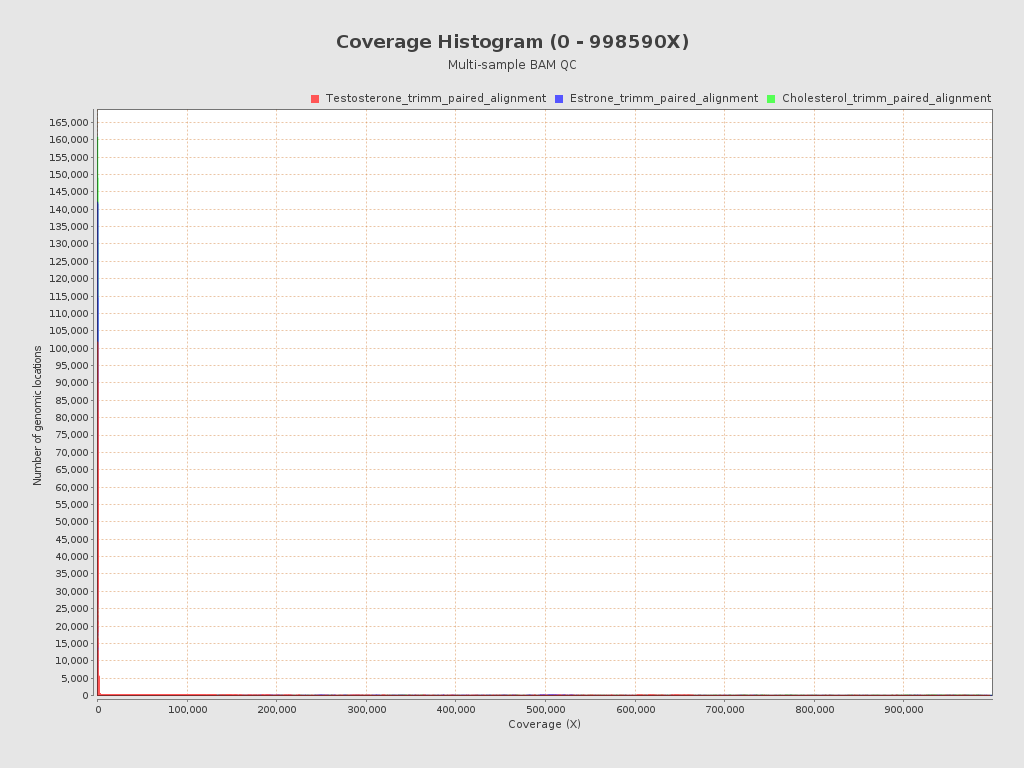The width and height of the screenshot is (1024, 768).
Task: Click the green Cholesterol legend swatch
Action: 771,99
